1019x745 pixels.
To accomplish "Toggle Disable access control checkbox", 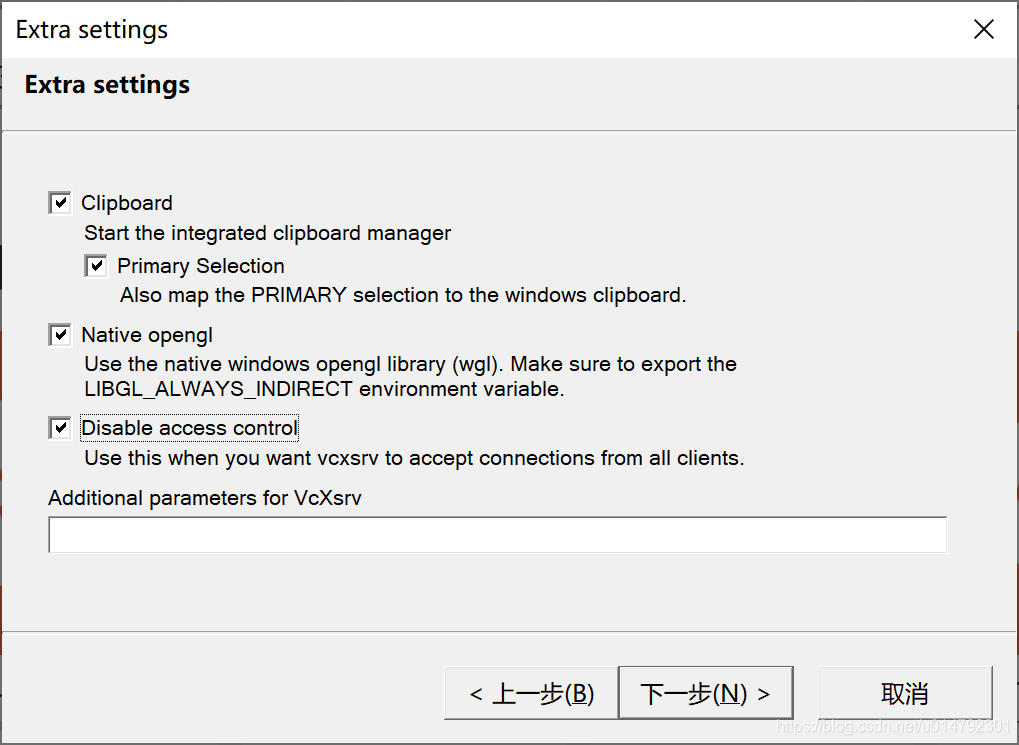I will [x=60, y=428].
